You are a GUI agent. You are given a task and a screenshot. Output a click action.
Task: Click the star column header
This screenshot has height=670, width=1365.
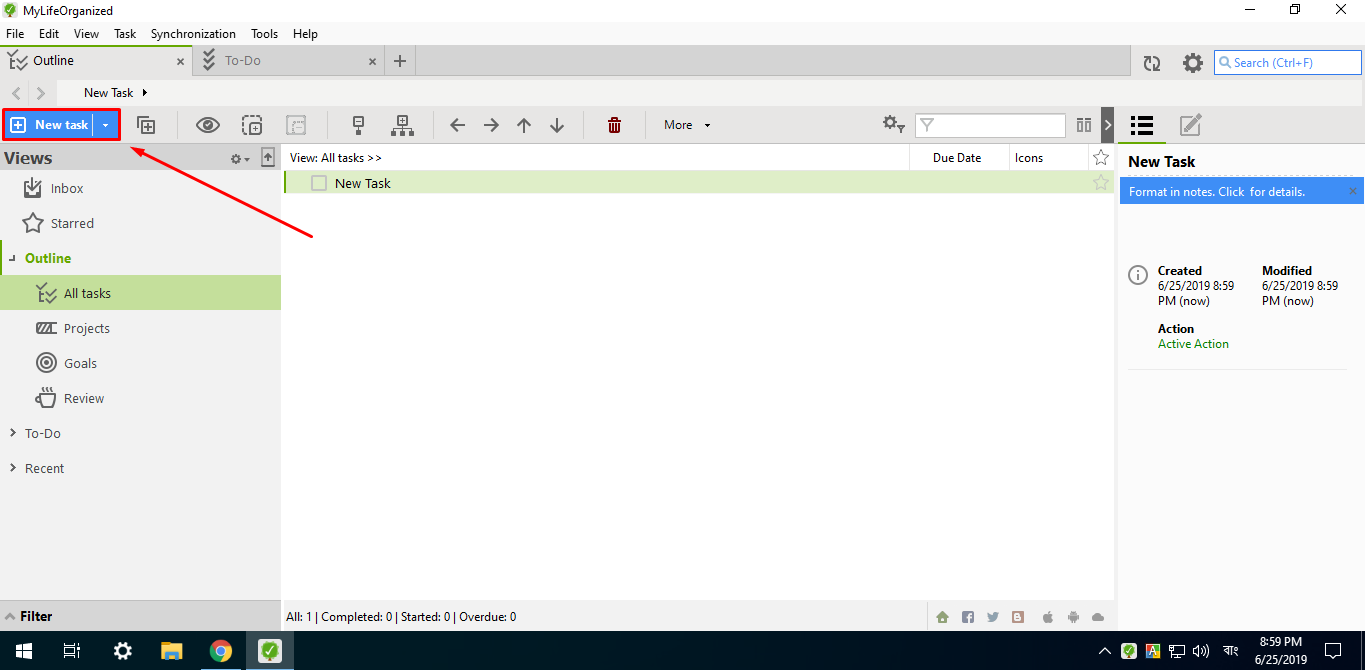pyautogui.click(x=1101, y=157)
